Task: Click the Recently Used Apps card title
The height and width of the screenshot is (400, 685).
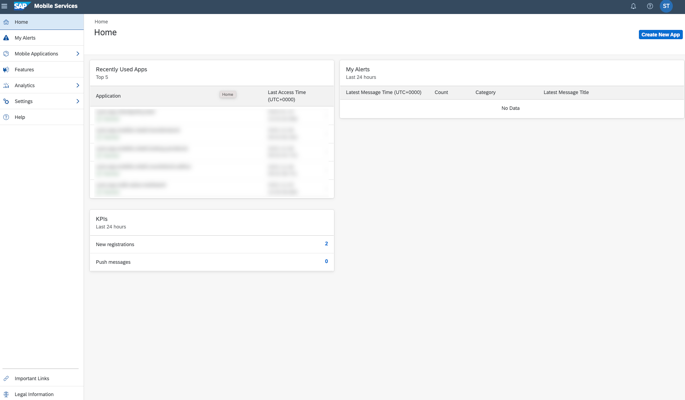Action: pos(121,69)
